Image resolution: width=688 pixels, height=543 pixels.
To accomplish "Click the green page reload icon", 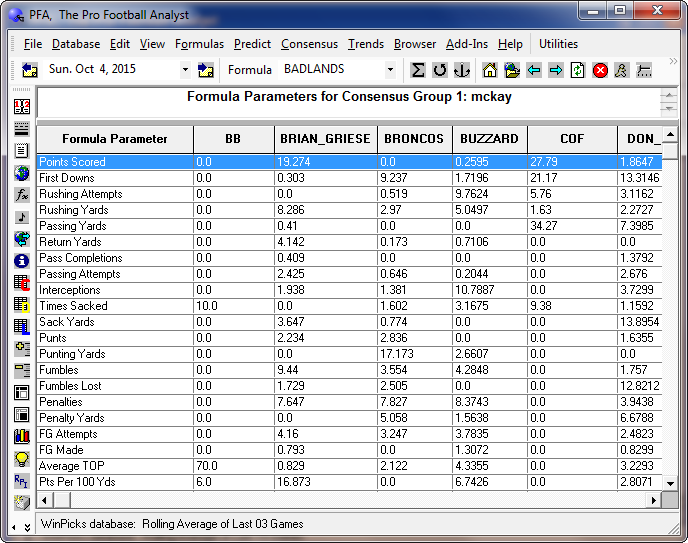I will [x=577, y=70].
